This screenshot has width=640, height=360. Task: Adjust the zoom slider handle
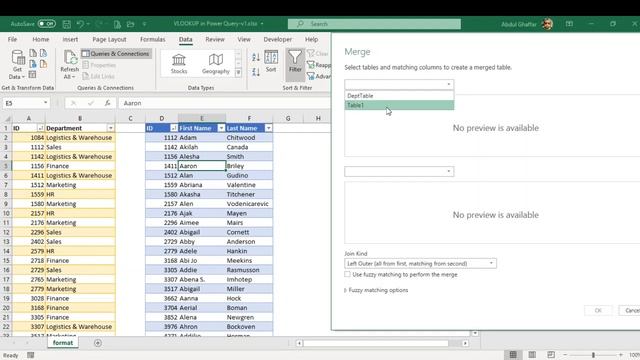(x=593, y=355)
